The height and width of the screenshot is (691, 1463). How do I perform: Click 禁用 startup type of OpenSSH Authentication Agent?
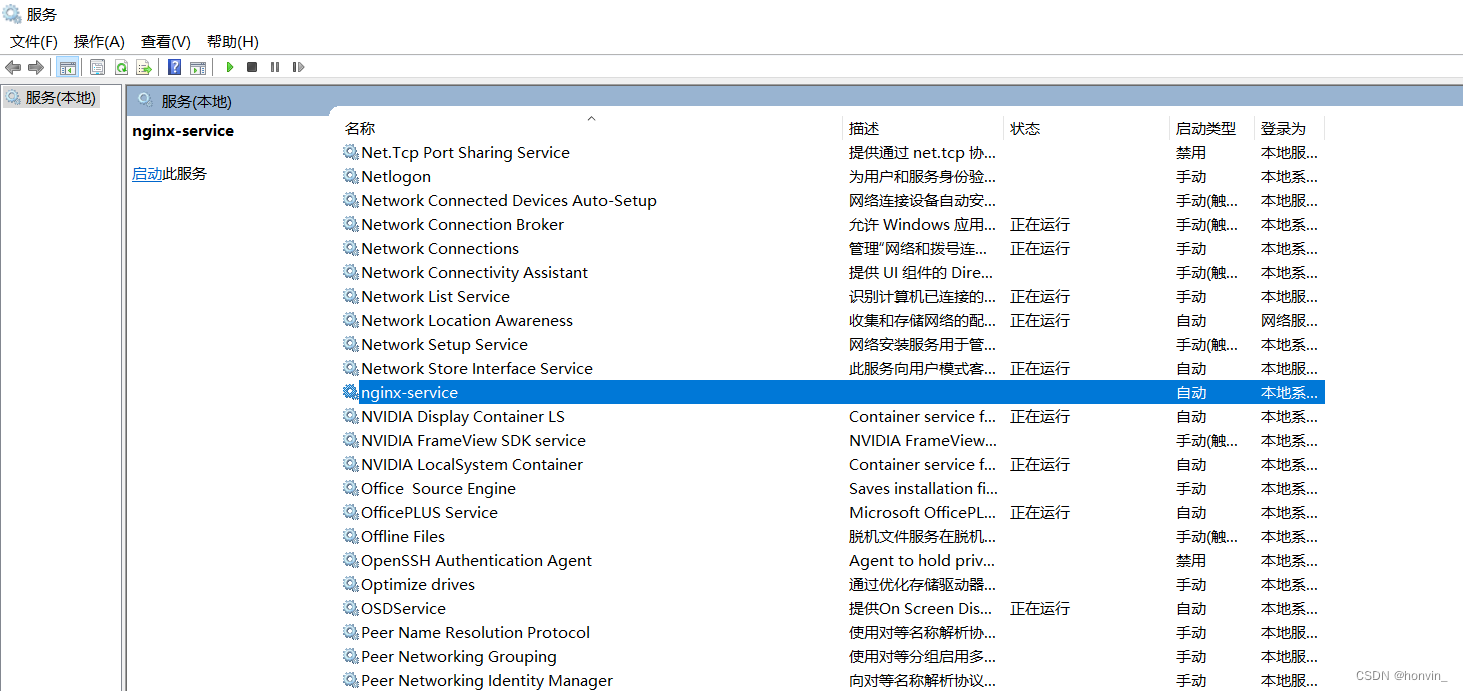[1191, 560]
